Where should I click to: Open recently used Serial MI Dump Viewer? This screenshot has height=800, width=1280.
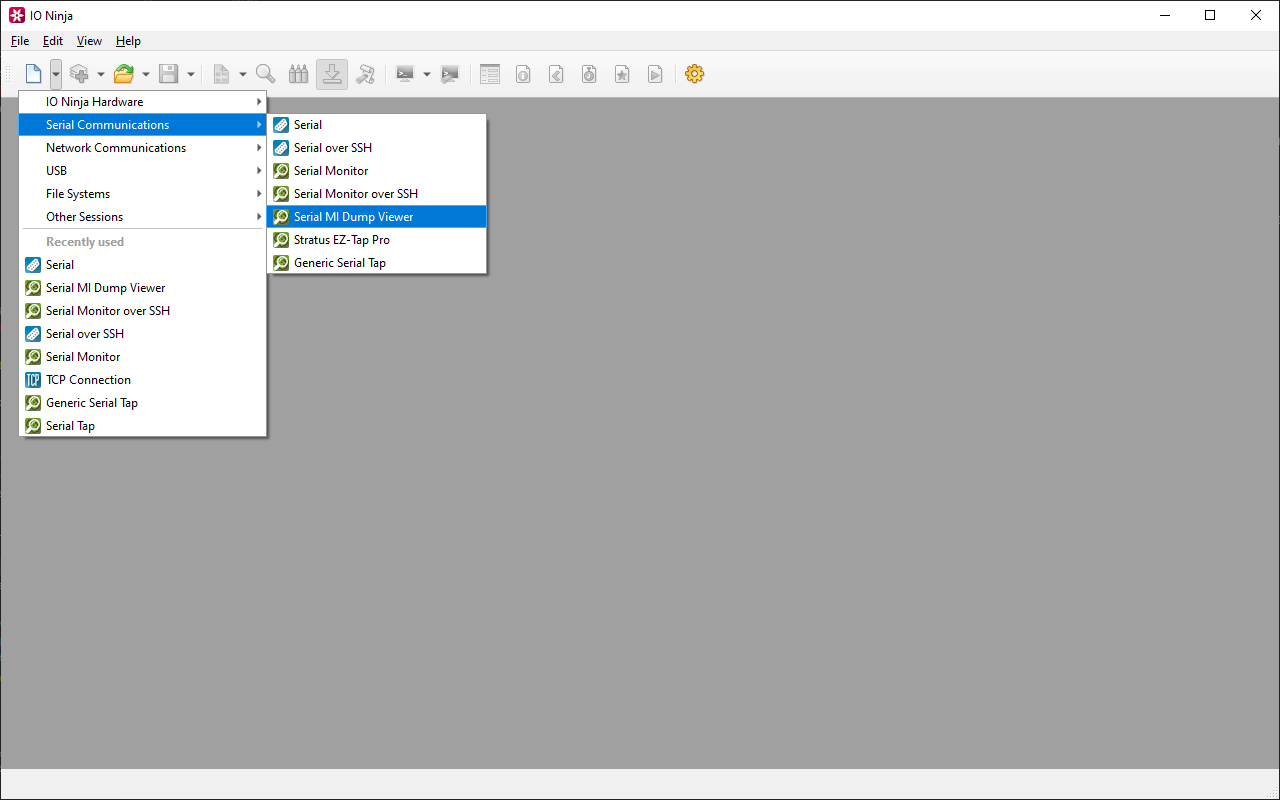(143, 288)
